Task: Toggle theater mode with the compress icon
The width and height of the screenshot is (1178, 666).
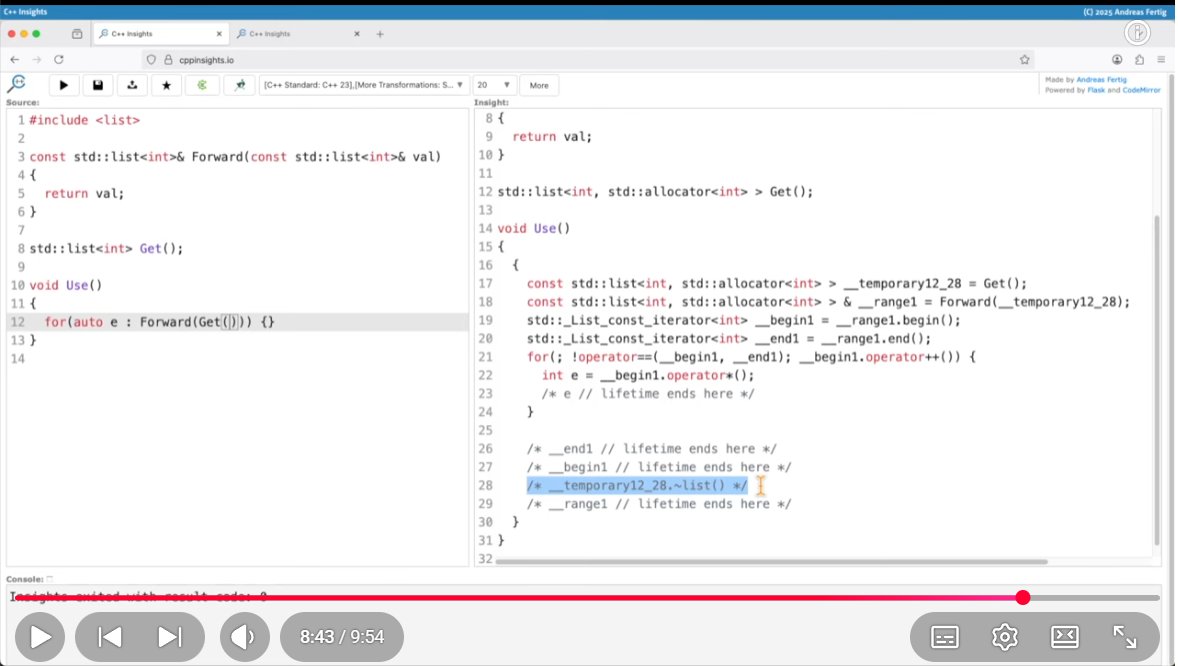Action: point(1064,636)
